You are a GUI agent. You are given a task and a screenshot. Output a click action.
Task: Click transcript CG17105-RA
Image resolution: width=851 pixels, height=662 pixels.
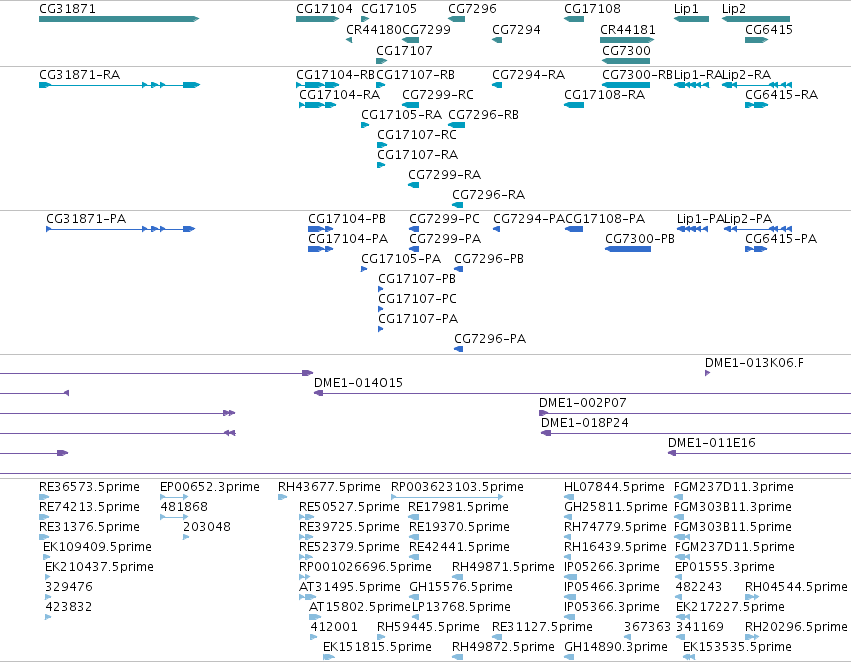(x=365, y=125)
